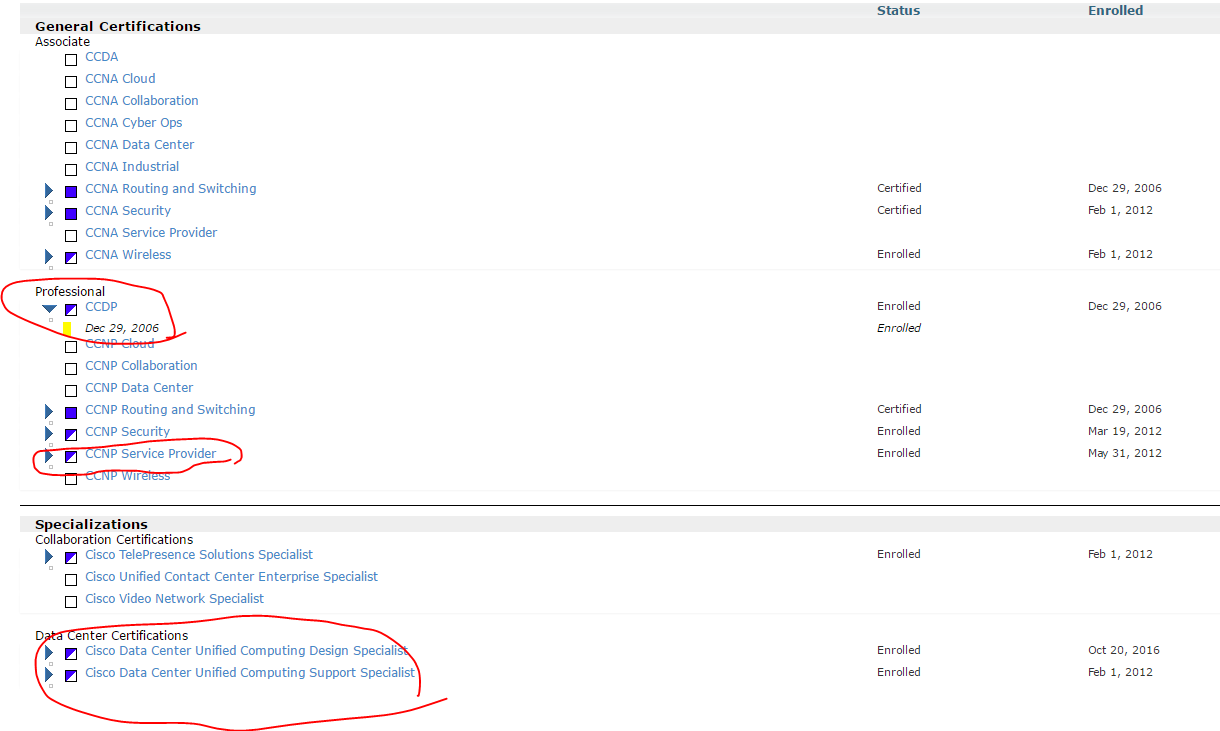Tick the CCNA Industrial checkbox
Screen dimensions: 1220x731
(71, 170)
